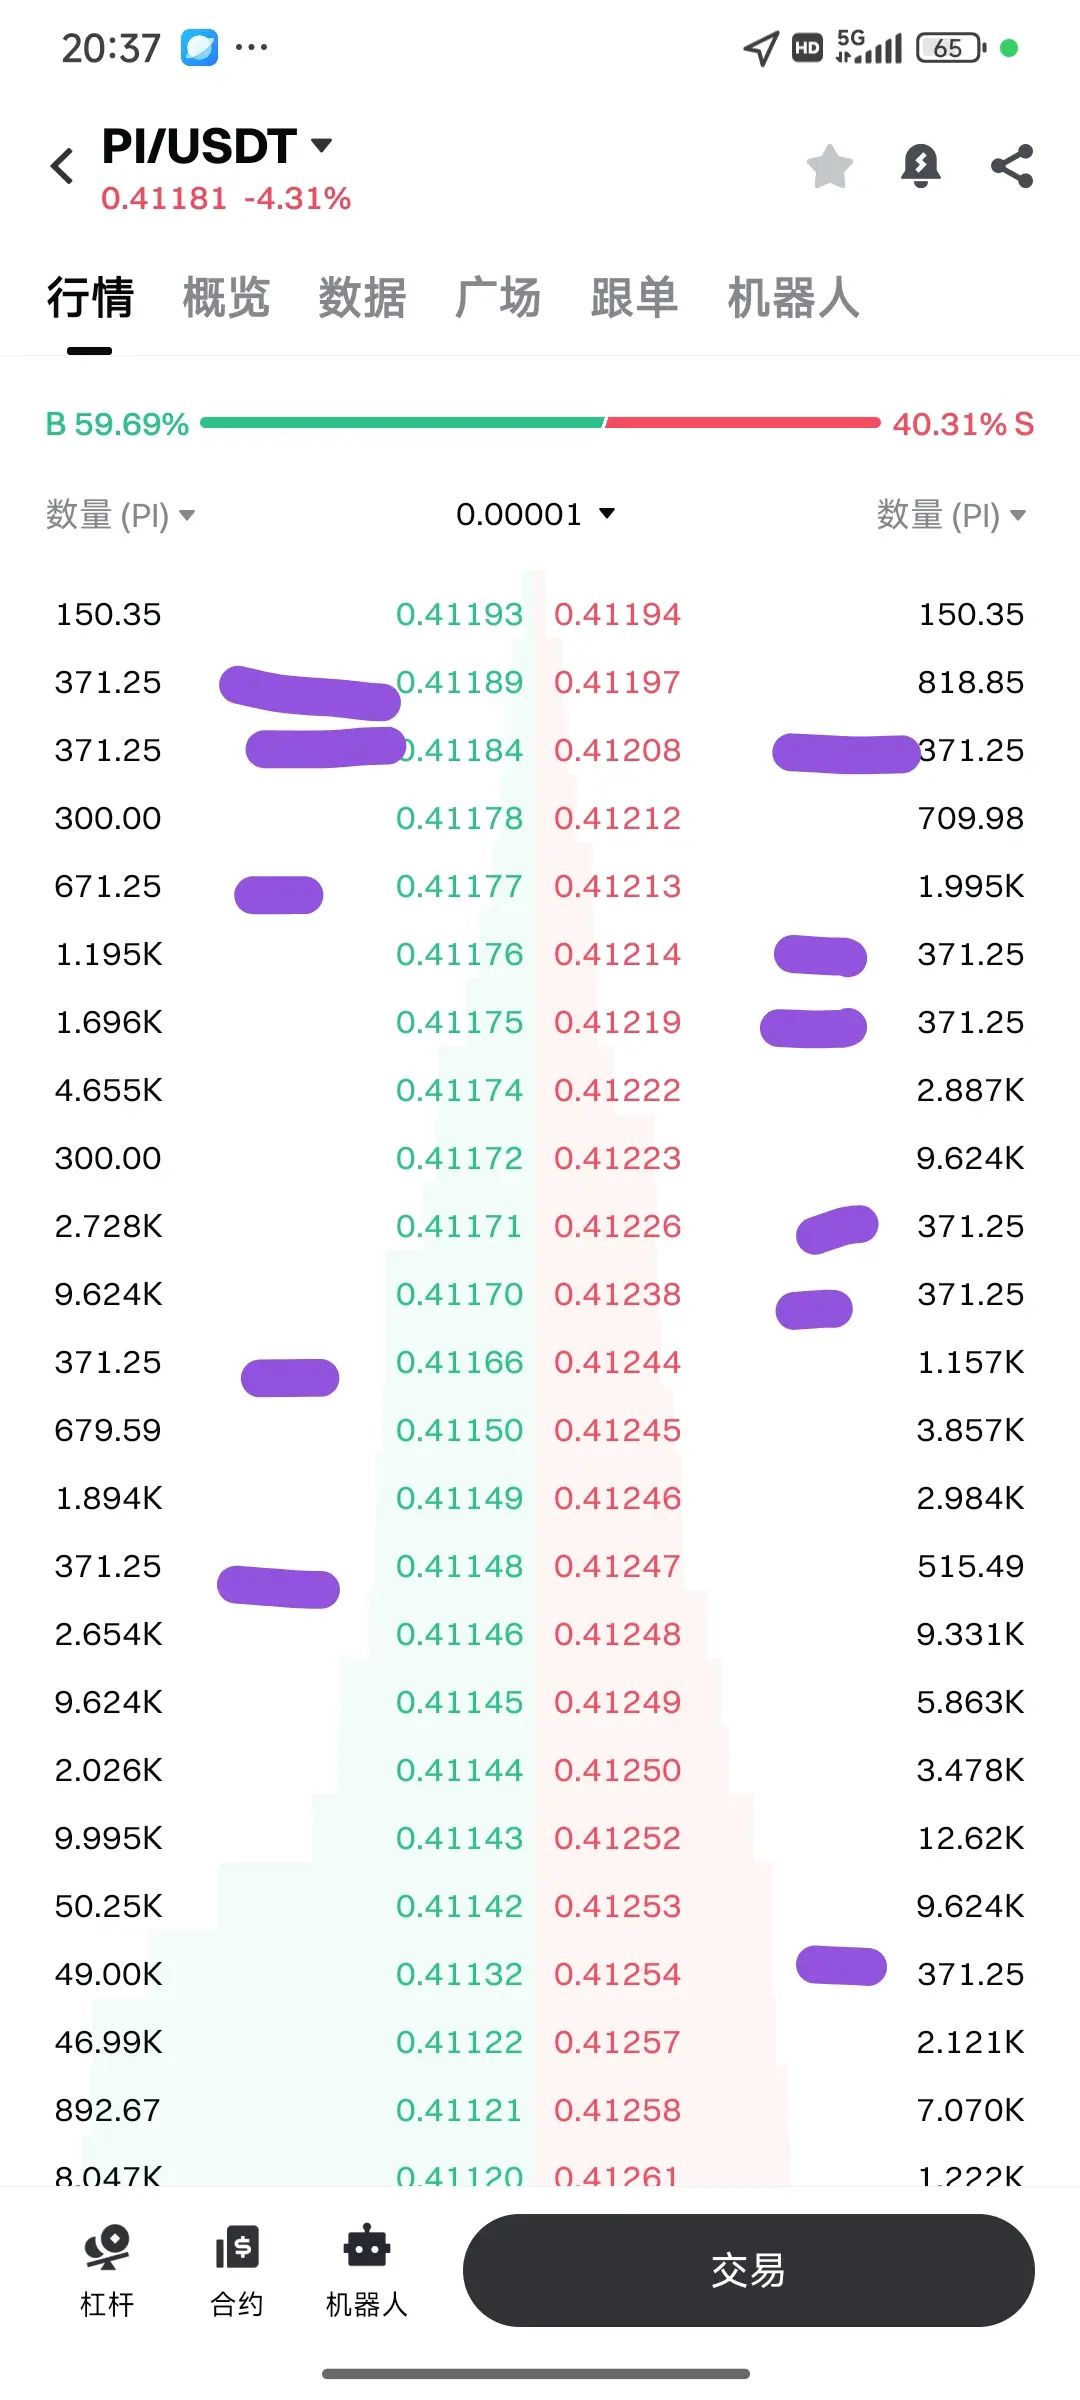The height and width of the screenshot is (2400, 1080).
Task: Tap the buy/sell ratio bar
Action: 540,423
